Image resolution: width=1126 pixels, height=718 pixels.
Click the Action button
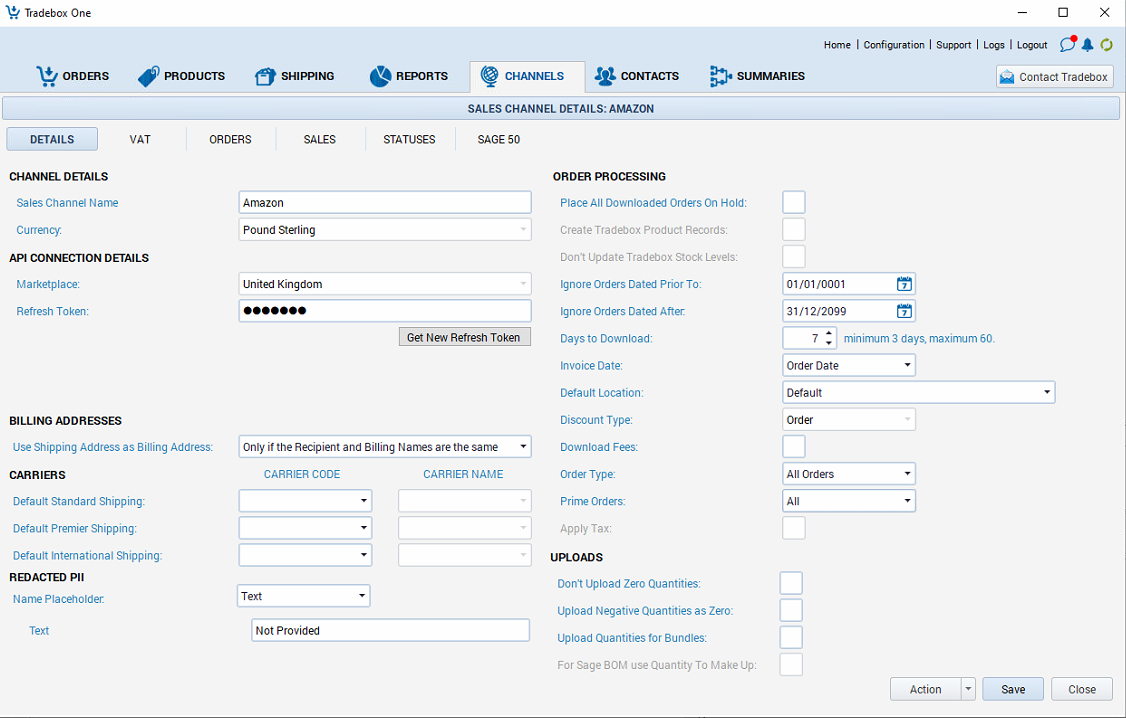pos(926,689)
